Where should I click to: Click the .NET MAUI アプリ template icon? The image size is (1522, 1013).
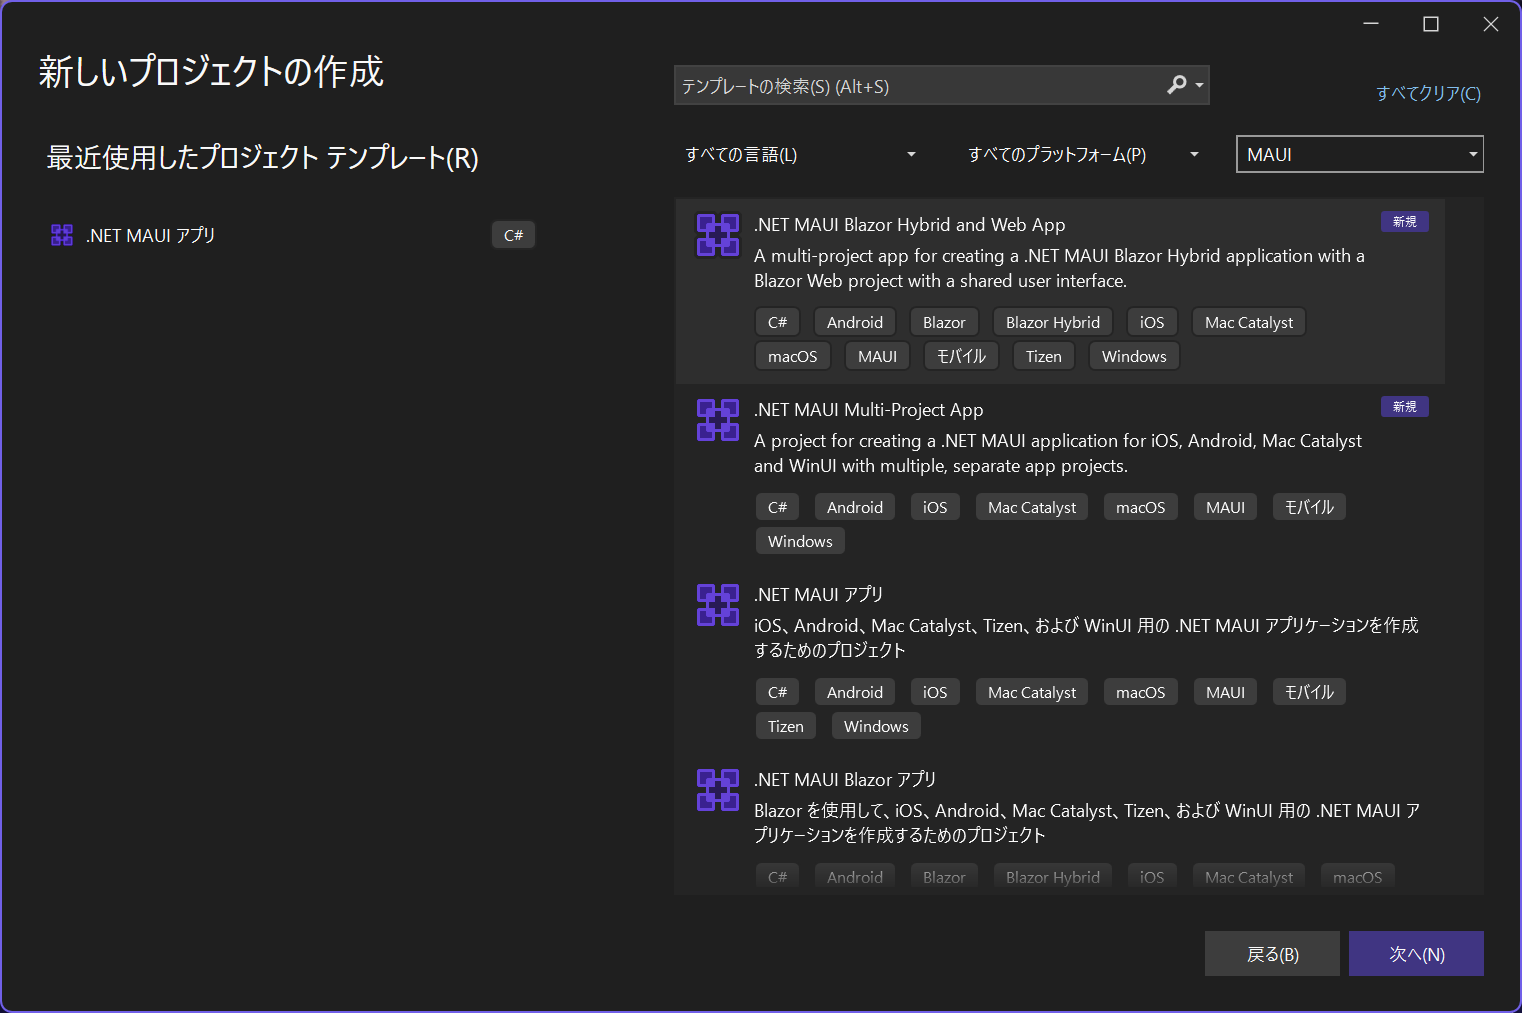pyautogui.click(x=717, y=604)
